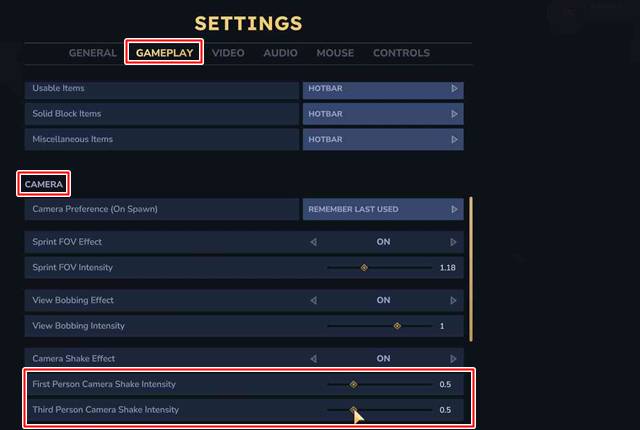The image size is (640, 430).
Task: Click the settings list vertical scrollbar
Action: [x=470, y=268]
